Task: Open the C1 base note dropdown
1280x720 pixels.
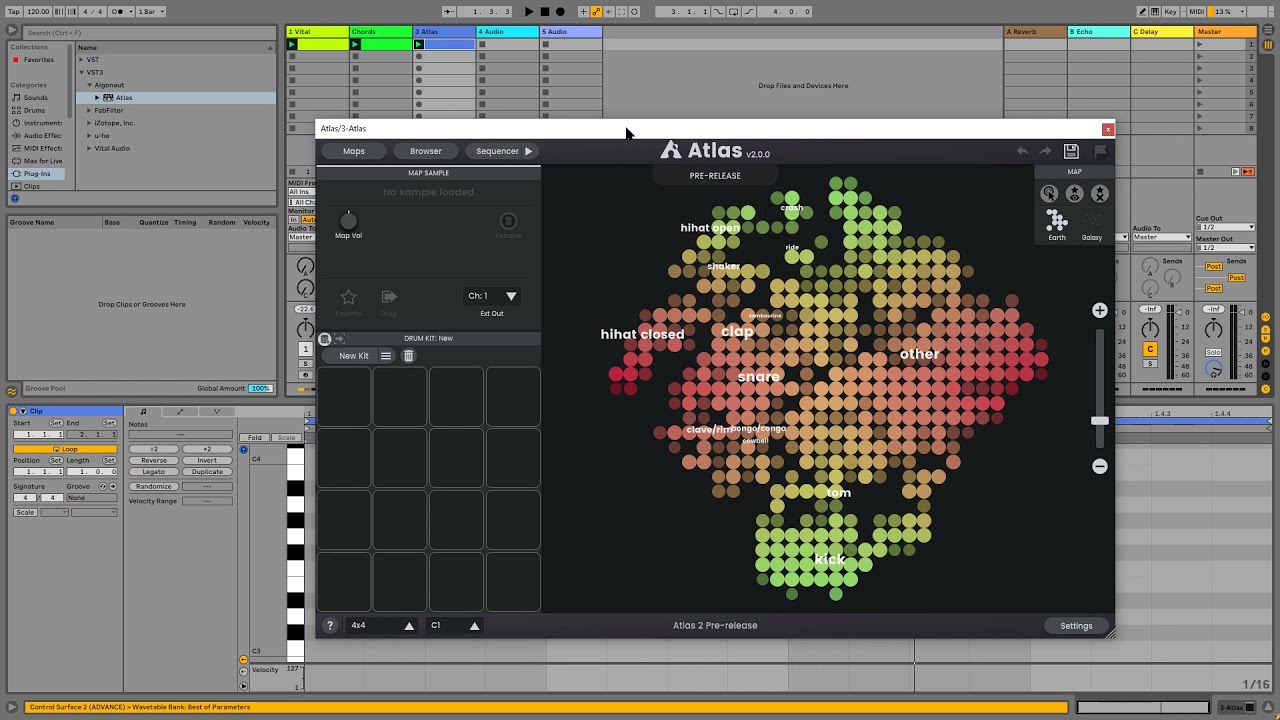Action: click(x=455, y=626)
